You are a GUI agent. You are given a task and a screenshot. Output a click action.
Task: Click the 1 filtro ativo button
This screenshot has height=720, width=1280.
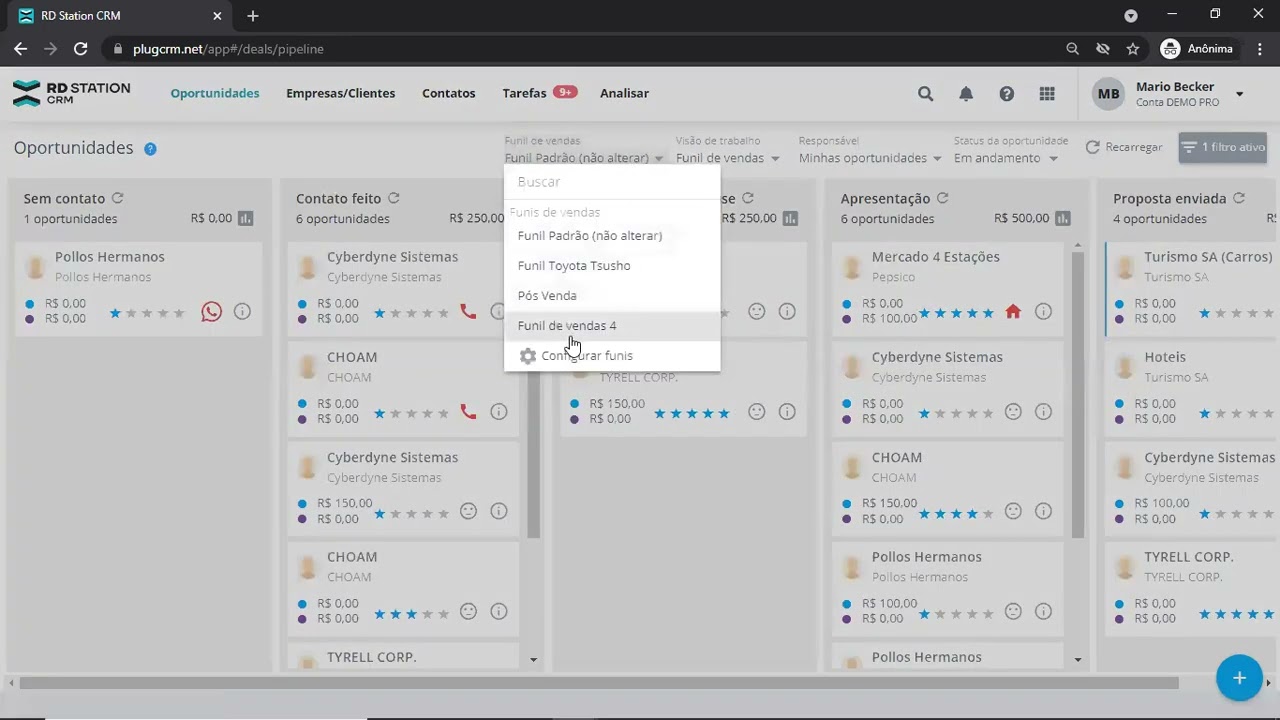1222,147
